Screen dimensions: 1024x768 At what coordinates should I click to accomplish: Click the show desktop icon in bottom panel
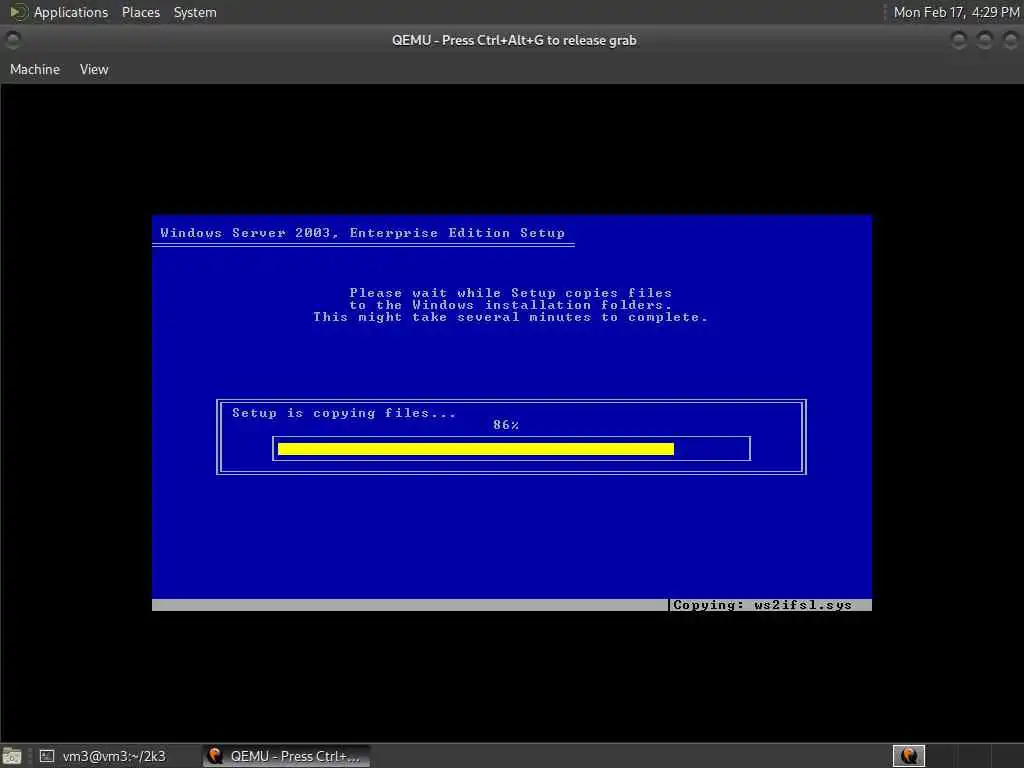12,757
